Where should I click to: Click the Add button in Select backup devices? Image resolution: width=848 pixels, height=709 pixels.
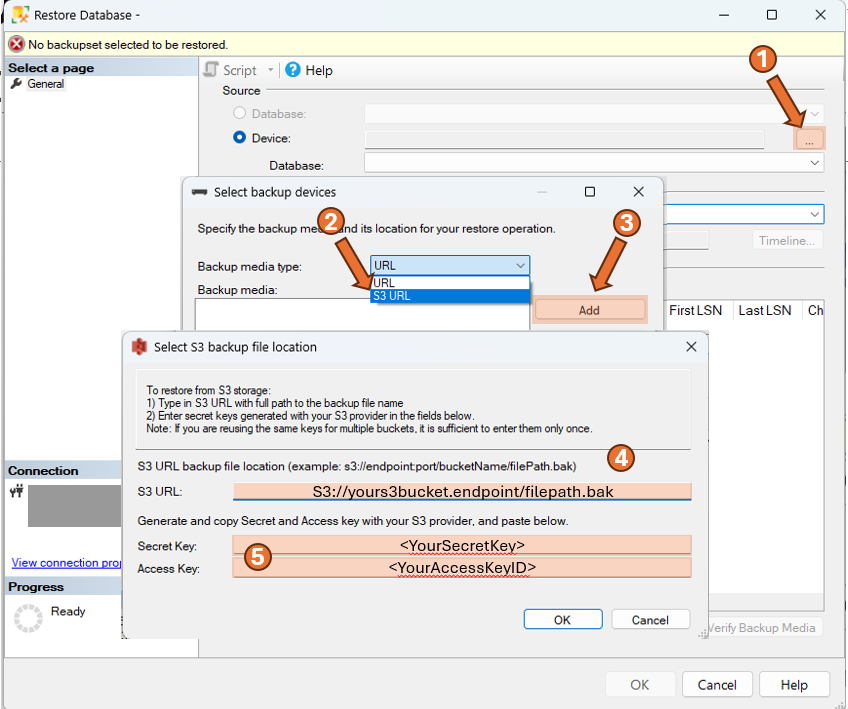pos(589,310)
